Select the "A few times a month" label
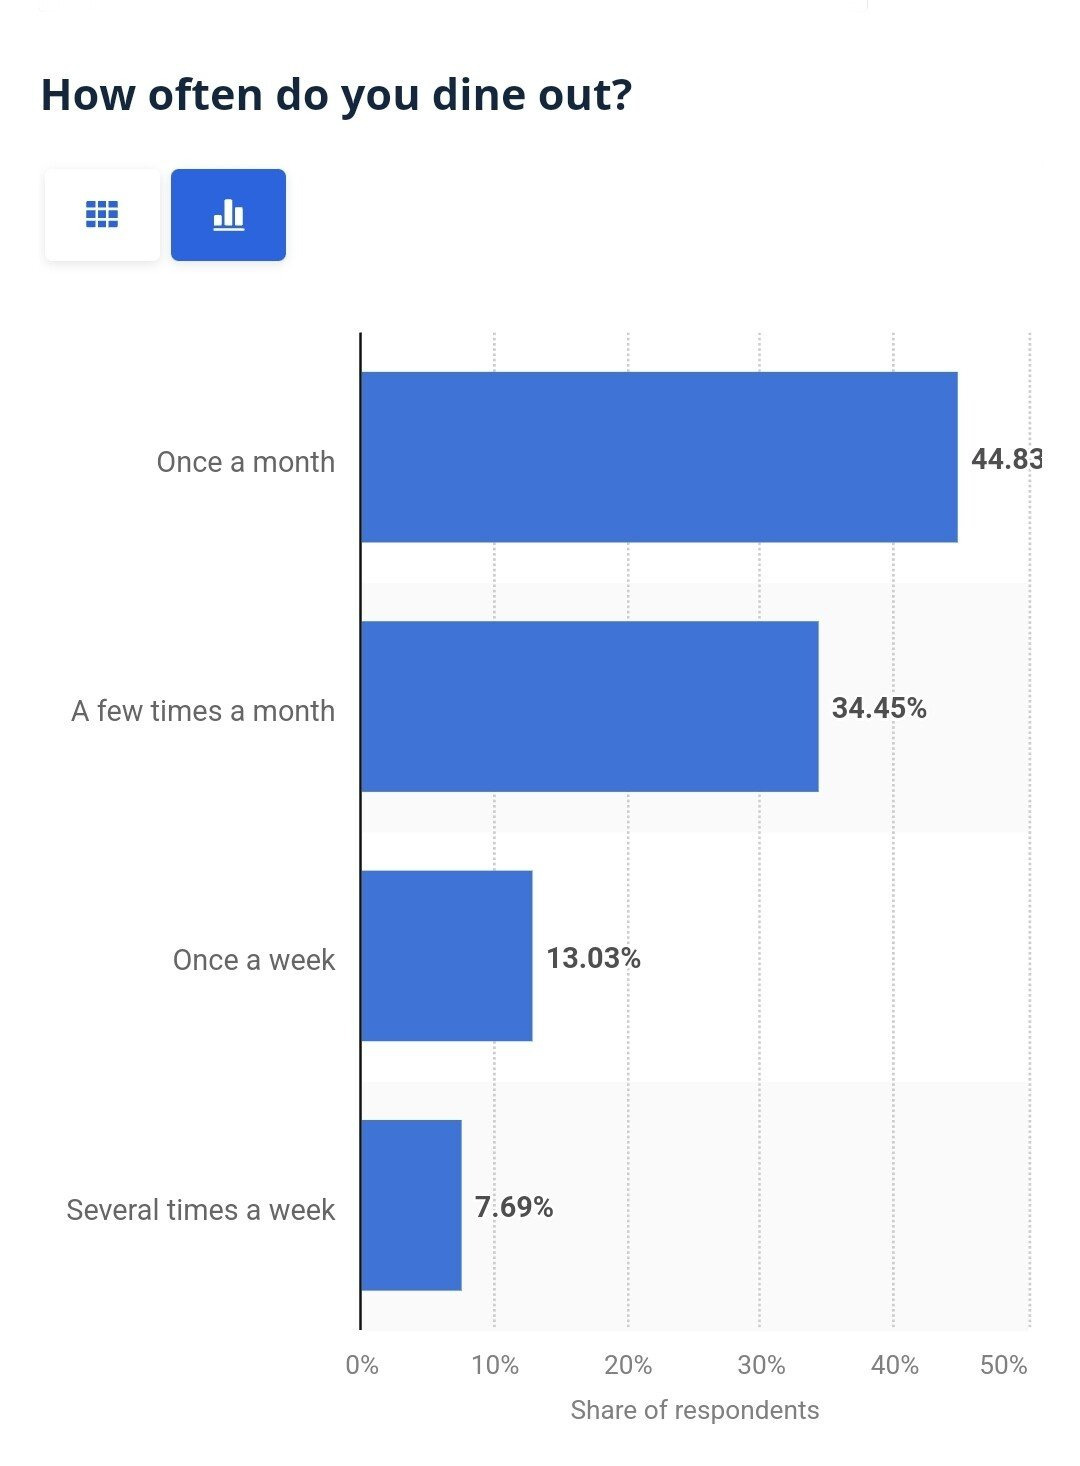 [203, 711]
